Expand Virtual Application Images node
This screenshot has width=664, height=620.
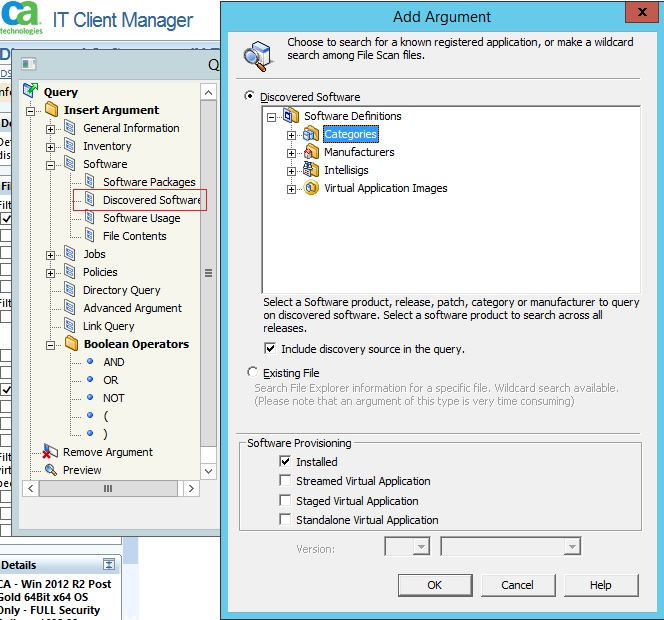tap(291, 189)
